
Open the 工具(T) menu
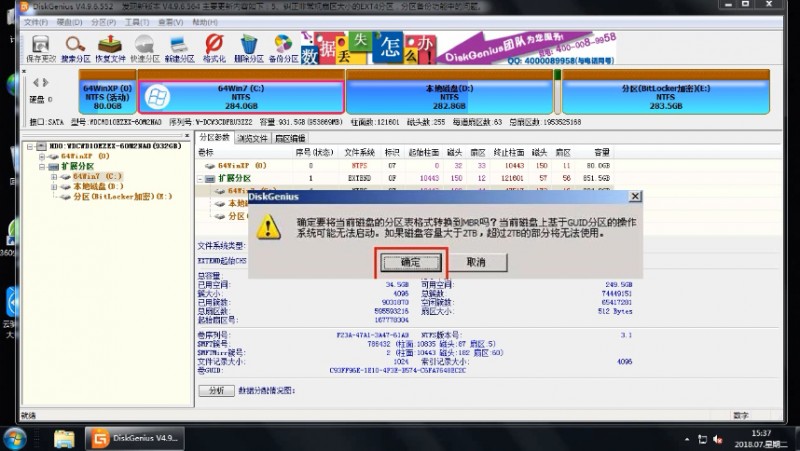coord(137,22)
